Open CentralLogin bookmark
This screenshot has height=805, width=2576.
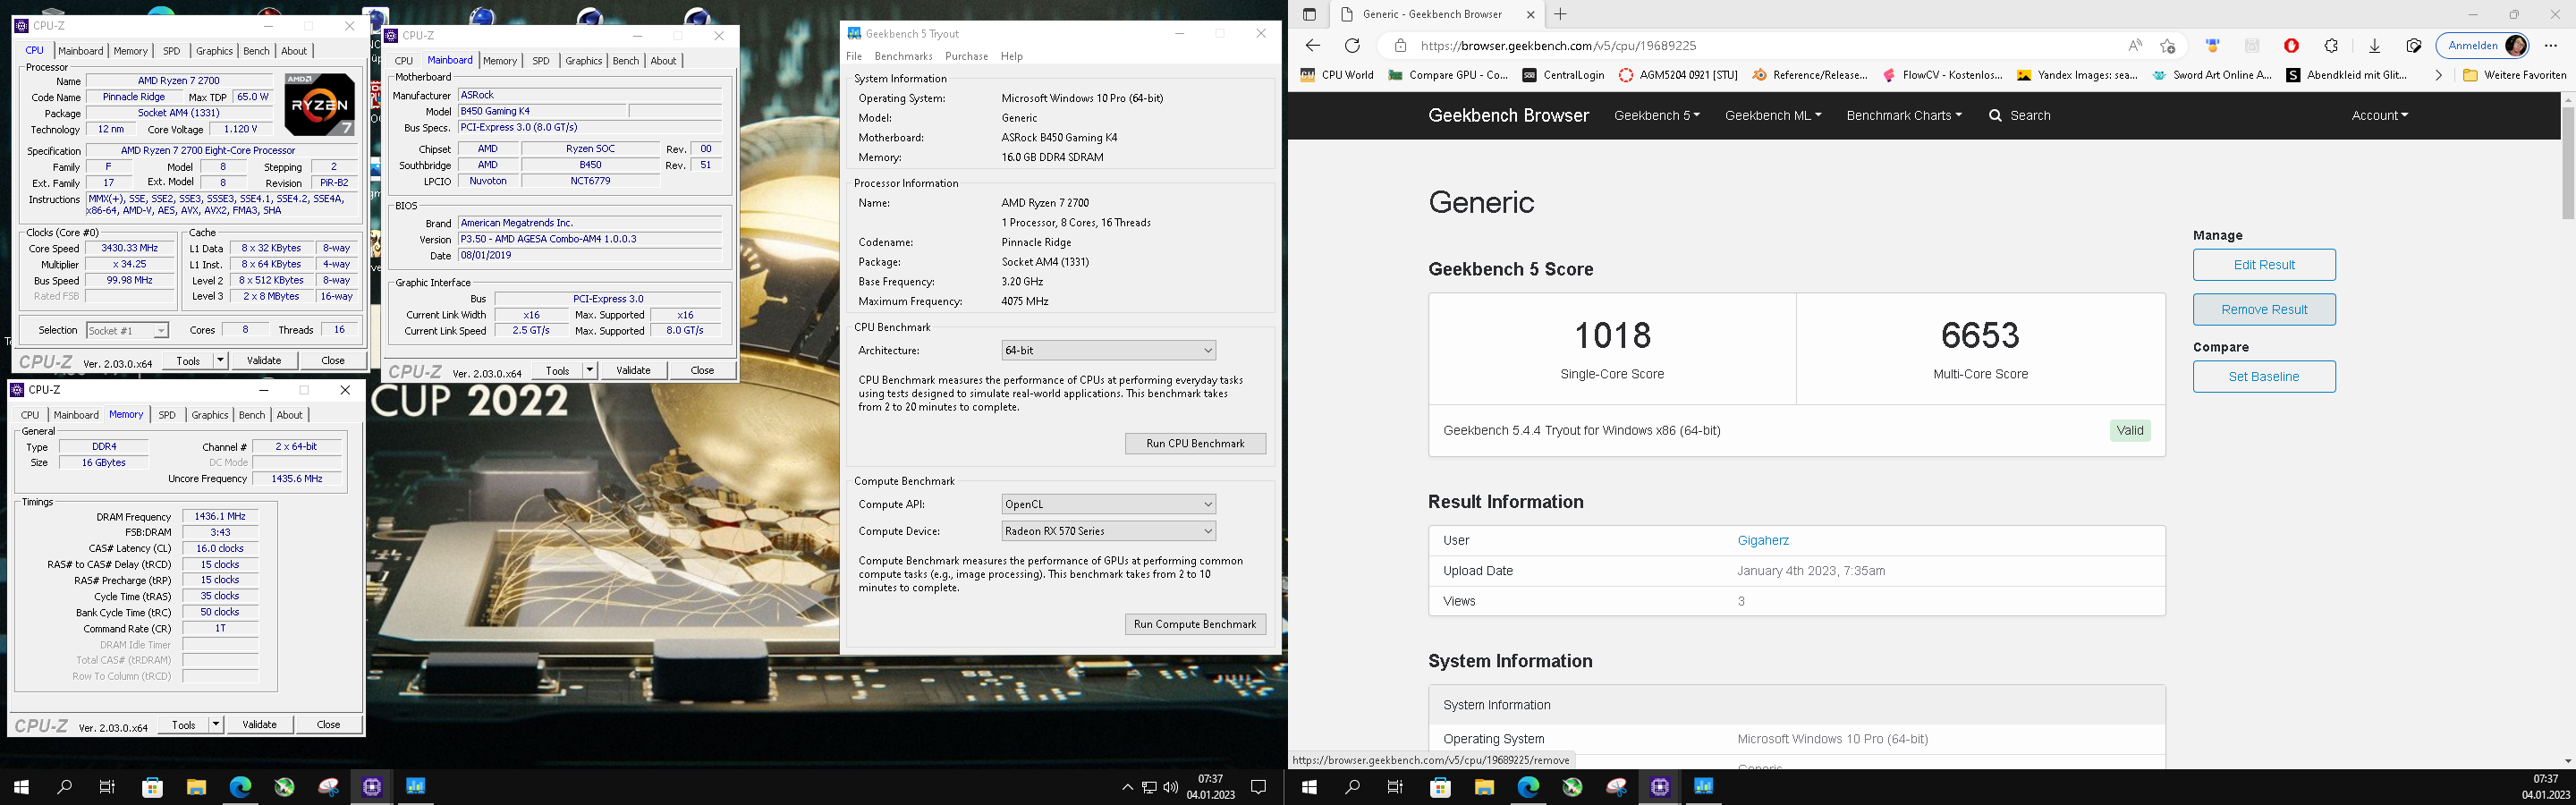pyautogui.click(x=1563, y=75)
